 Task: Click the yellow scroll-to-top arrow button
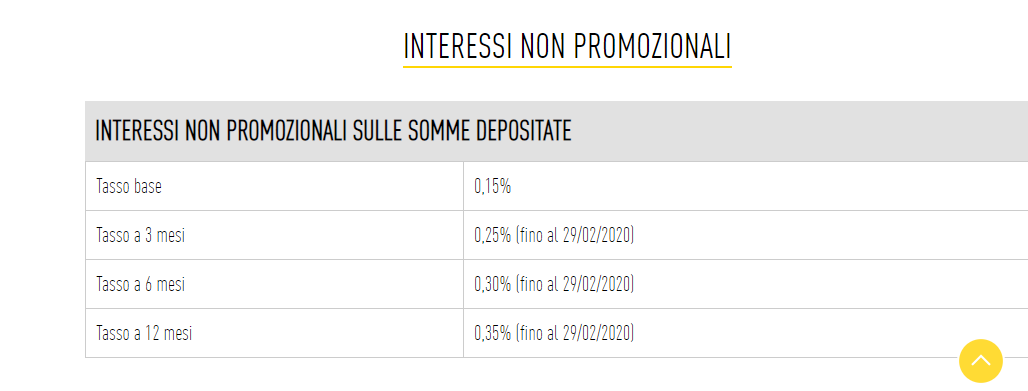click(x=980, y=361)
